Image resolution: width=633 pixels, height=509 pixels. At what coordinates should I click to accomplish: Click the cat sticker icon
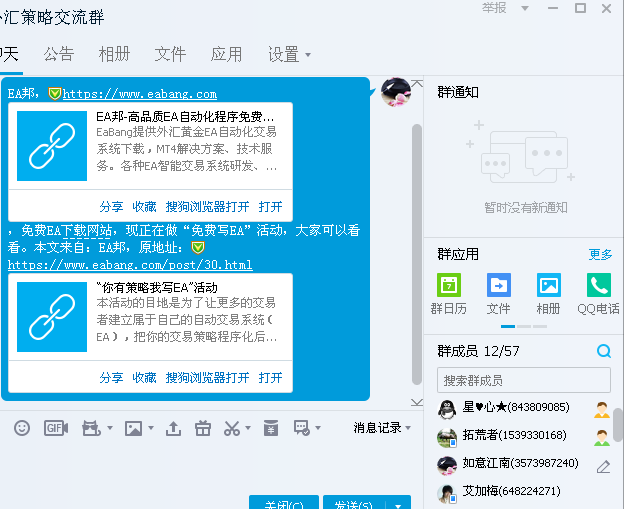pos(91,428)
